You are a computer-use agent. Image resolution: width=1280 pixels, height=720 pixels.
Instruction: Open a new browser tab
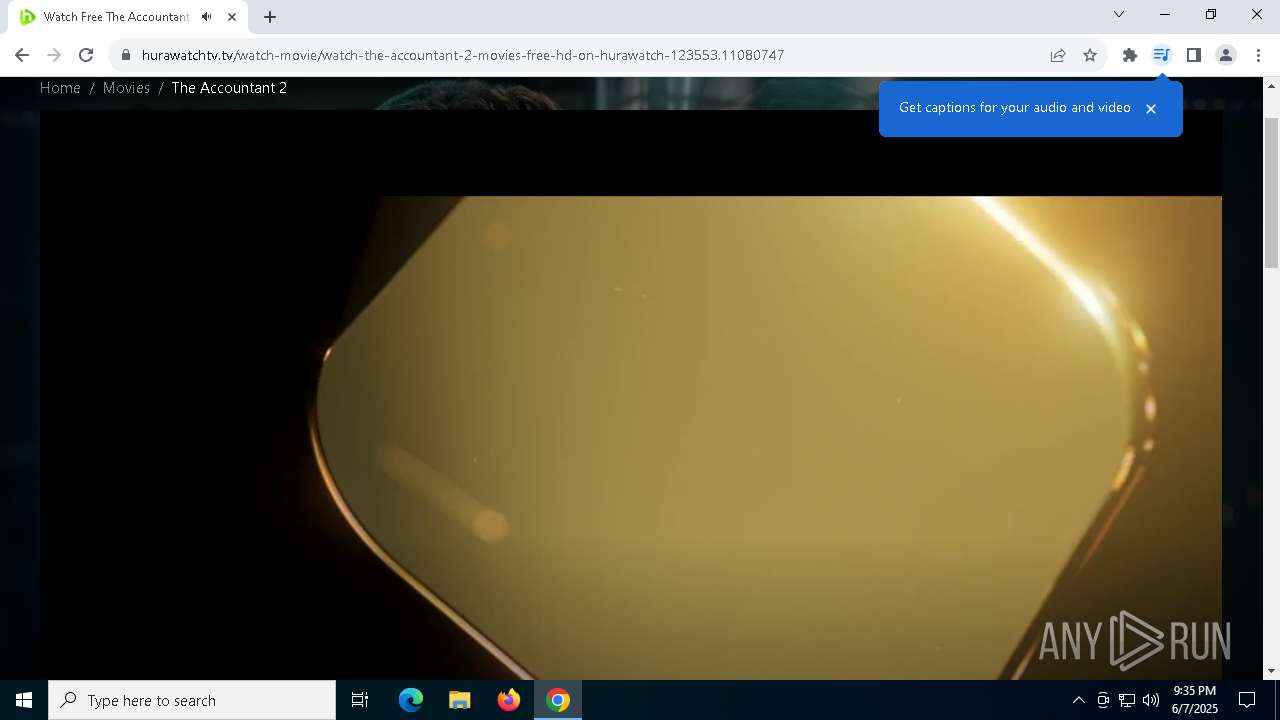[x=270, y=17]
